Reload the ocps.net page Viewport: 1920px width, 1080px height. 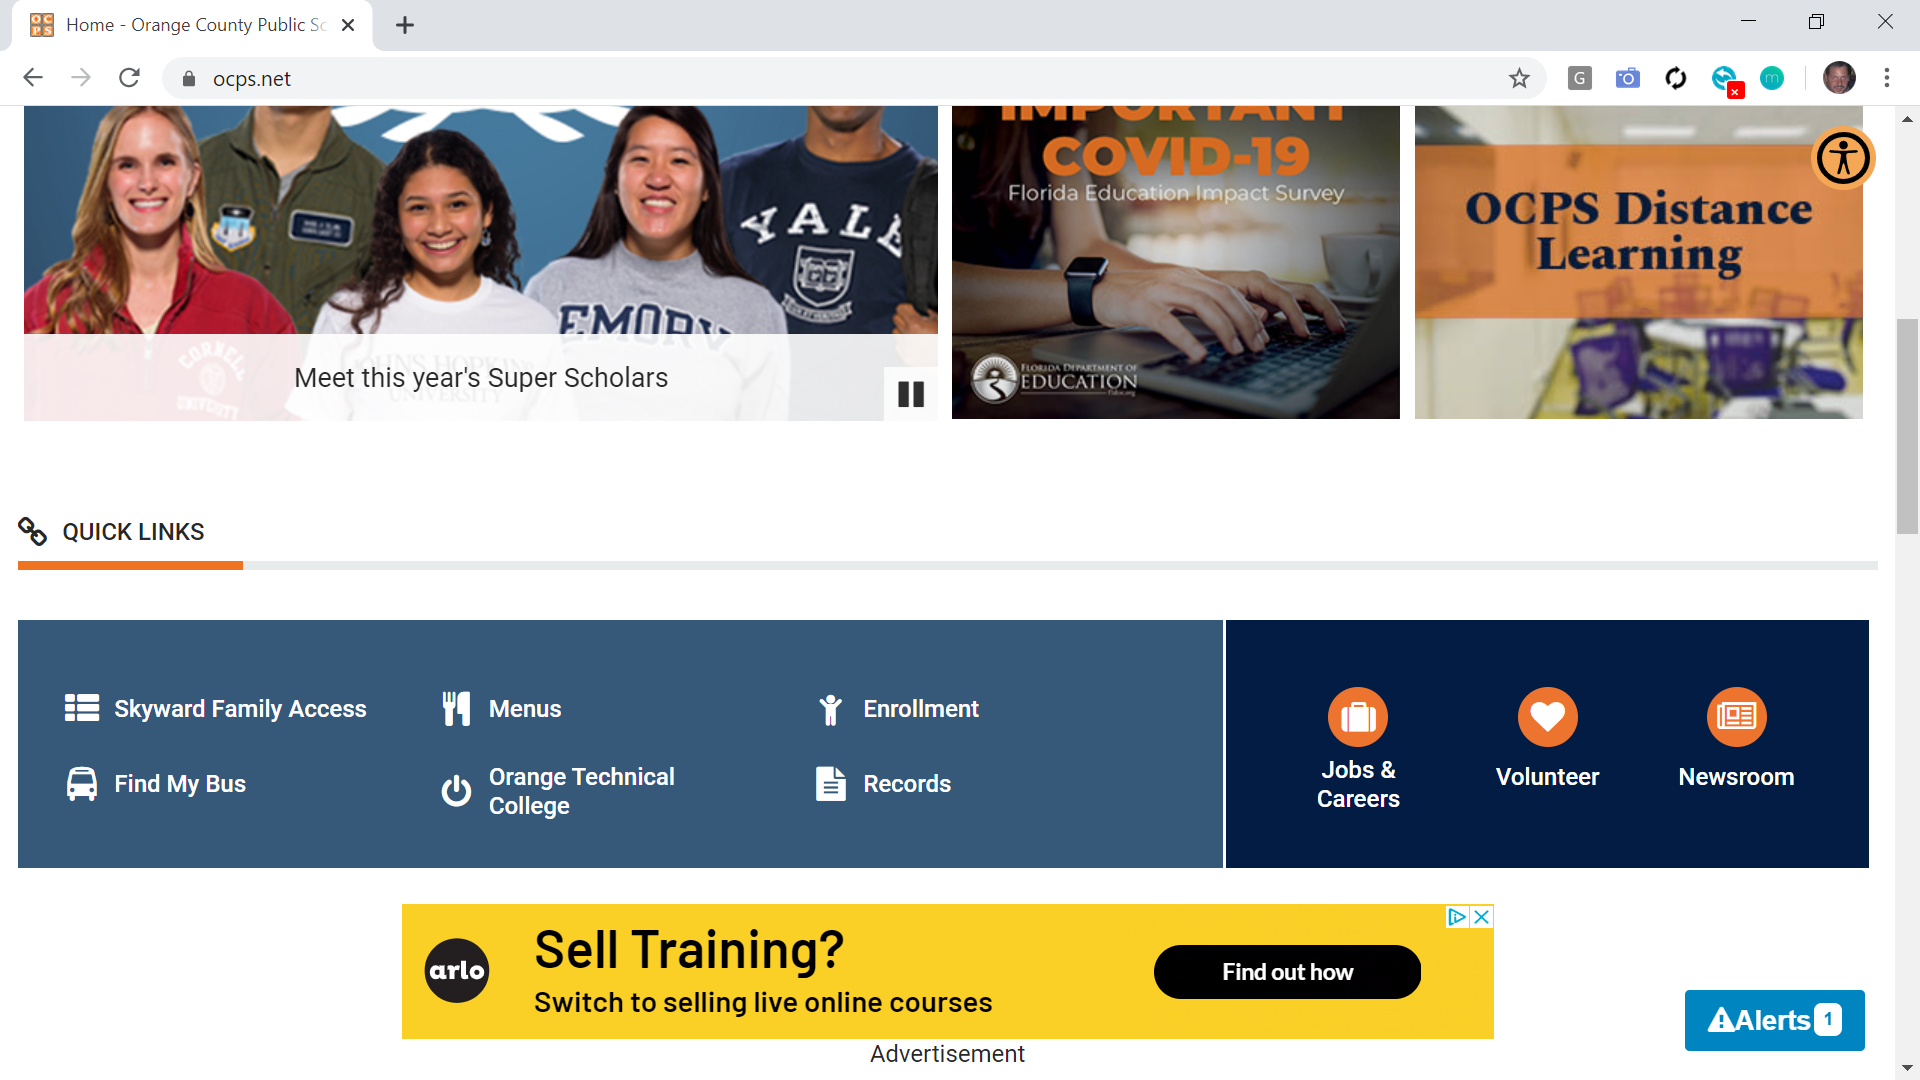[x=129, y=78]
